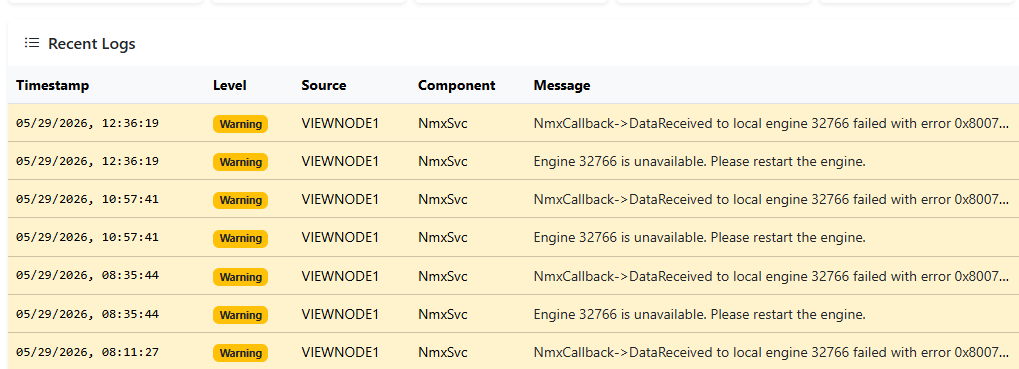Click Warning badge in 12:36:19 NmxCallback failure row
Screen dimensions: 1019x369
pyautogui.click(x=240, y=123)
